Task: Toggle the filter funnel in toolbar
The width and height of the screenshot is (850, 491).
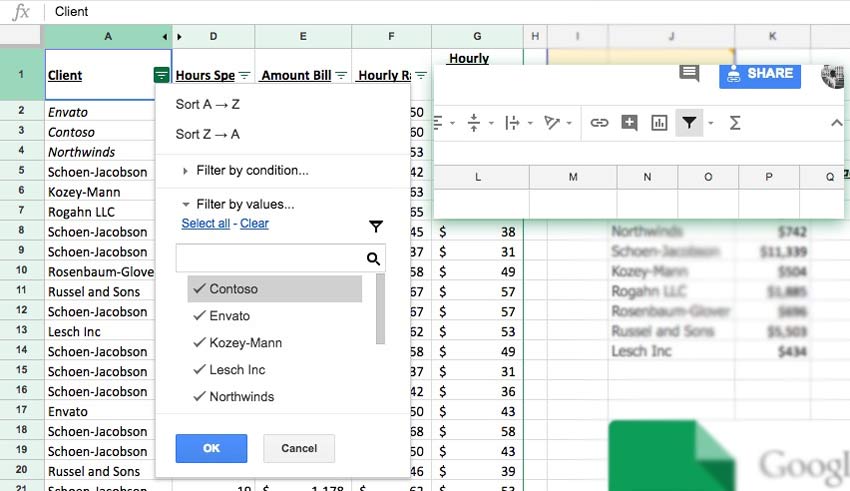Action: point(689,122)
